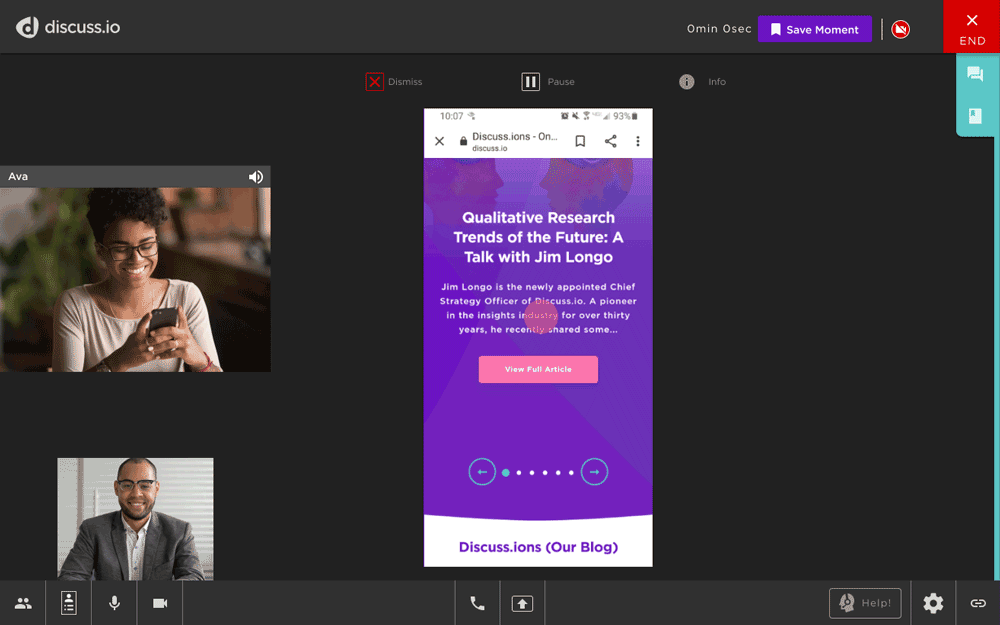
Task: Advance the carousel with the right arrow
Action: pos(594,471)
